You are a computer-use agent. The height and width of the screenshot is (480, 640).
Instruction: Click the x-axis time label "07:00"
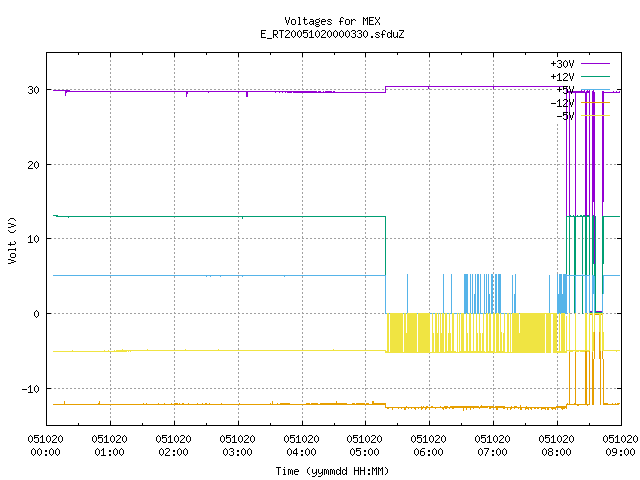492,452
